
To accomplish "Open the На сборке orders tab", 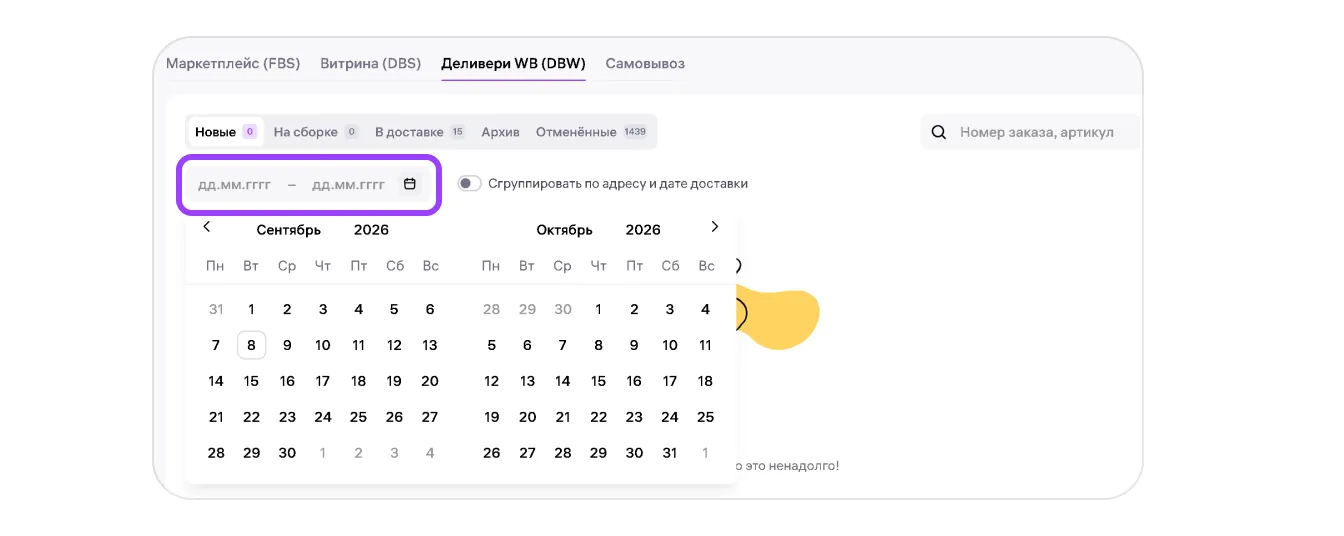I will click(316, 132).
